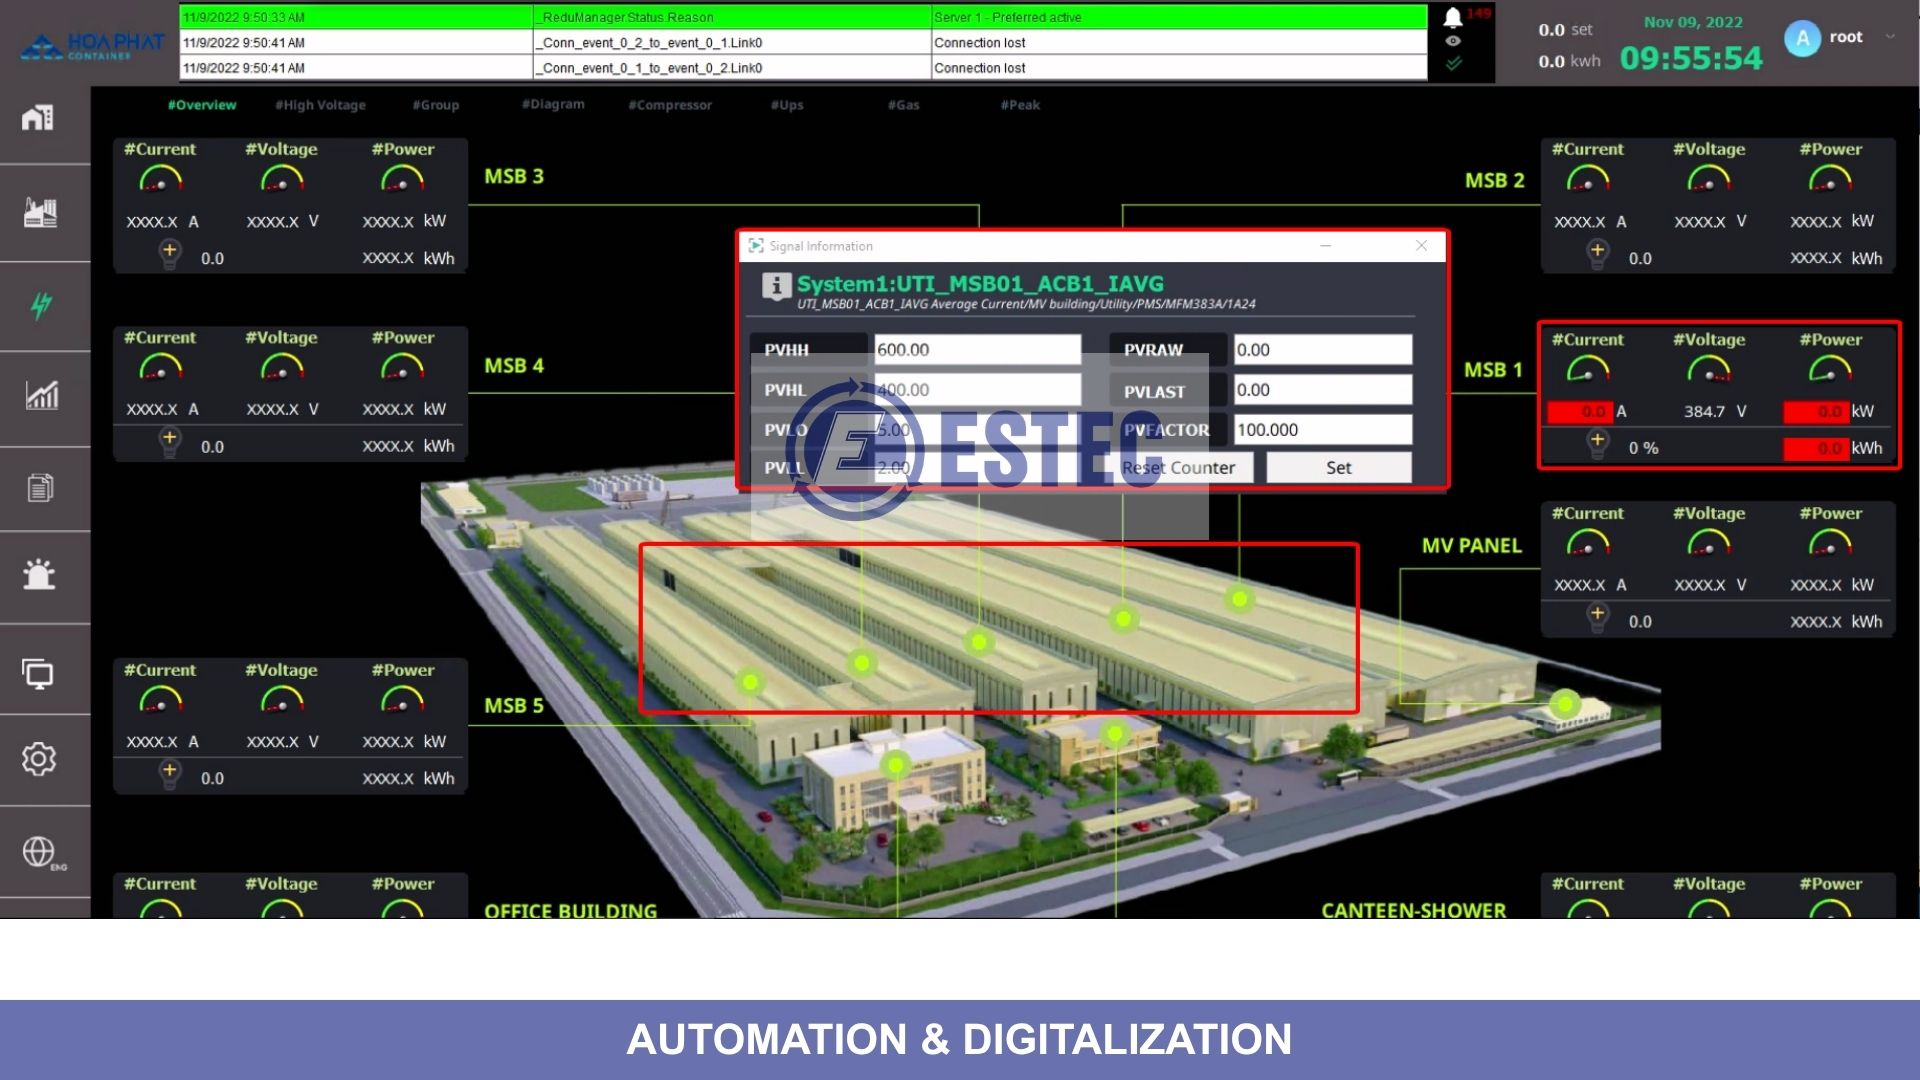This screenshot has height=1080, width=1920.
Task: Open the #Gas tab
Action: point(903,105)
